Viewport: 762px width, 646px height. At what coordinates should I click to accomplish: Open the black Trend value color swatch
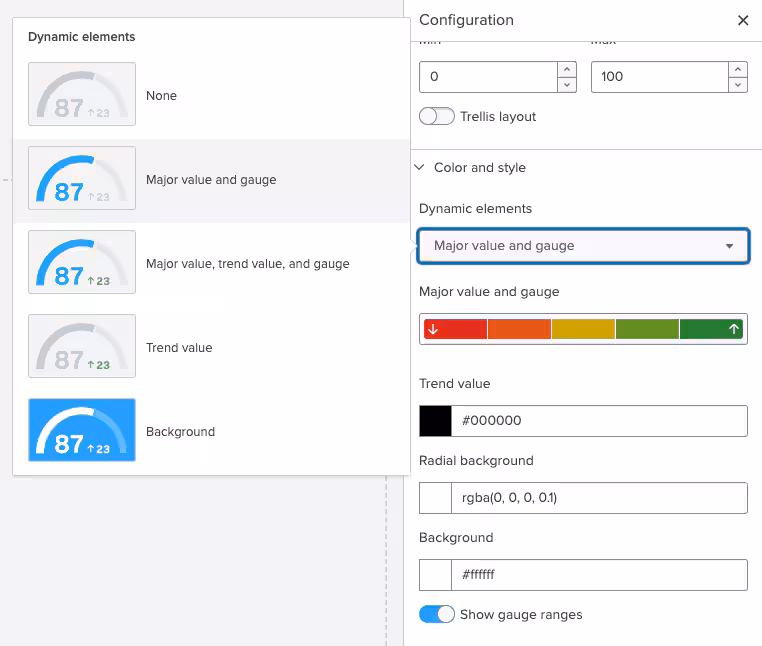pos(435,421)
